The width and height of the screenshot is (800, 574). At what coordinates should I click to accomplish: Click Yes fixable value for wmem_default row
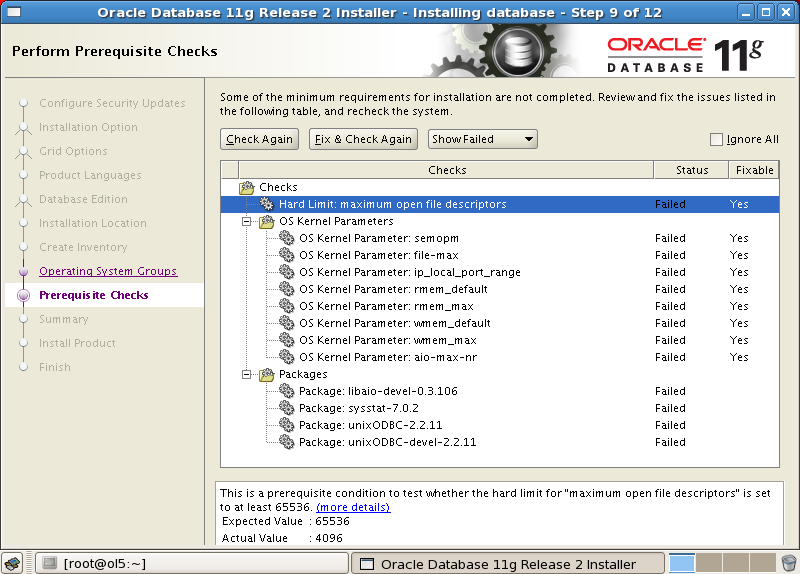[739, 323]
